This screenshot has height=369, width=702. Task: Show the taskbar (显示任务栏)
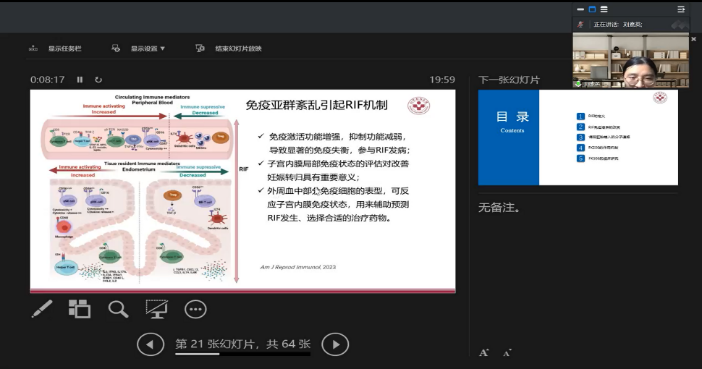tap(65, 48)
